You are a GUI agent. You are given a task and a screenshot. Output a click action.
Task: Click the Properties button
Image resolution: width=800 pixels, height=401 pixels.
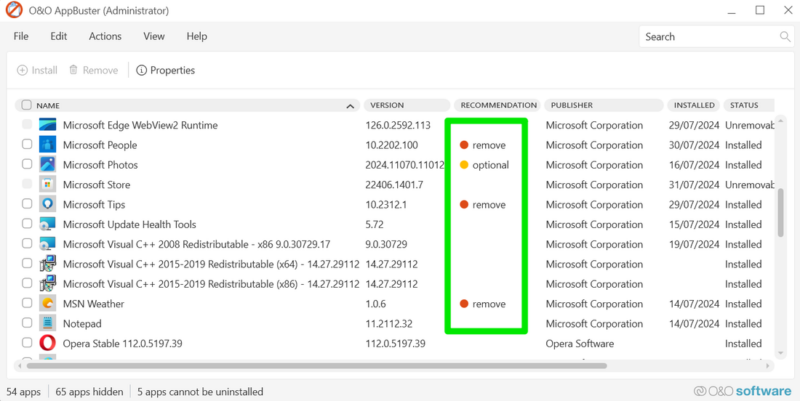click(x=165, y=70)
